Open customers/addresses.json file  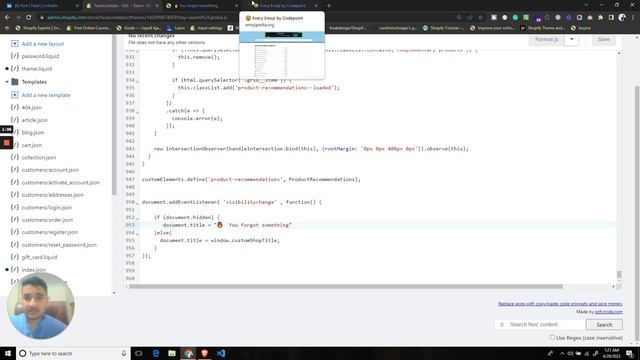[52, 195]
